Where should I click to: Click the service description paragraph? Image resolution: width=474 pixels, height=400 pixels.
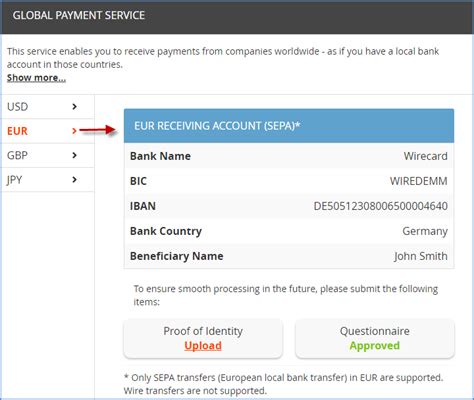coord(223,58)
